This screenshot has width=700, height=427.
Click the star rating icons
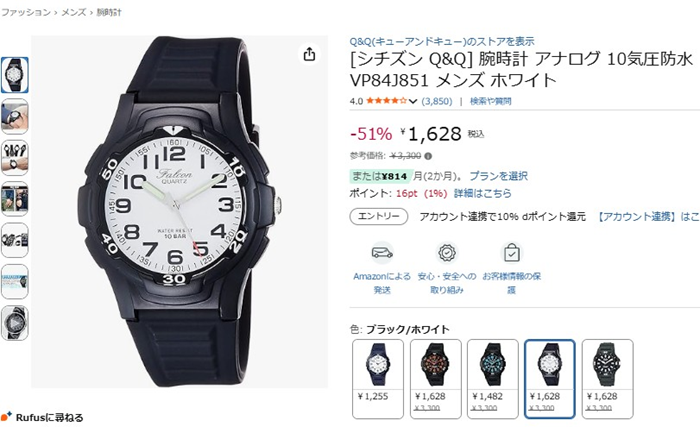[387, 101]
